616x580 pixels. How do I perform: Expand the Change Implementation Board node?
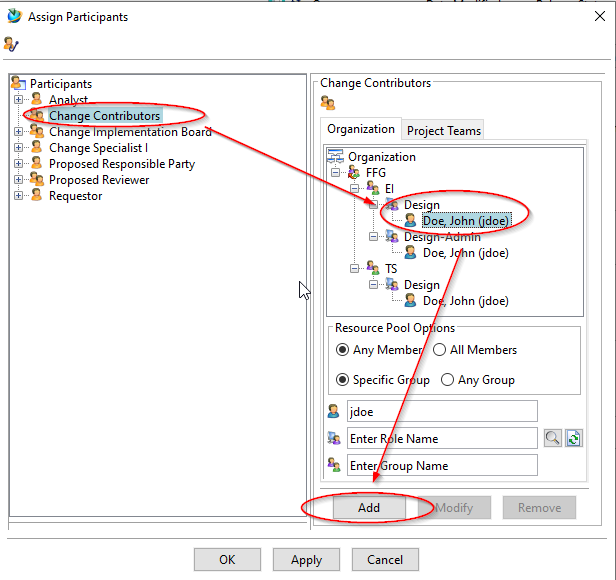click(18, 132)
